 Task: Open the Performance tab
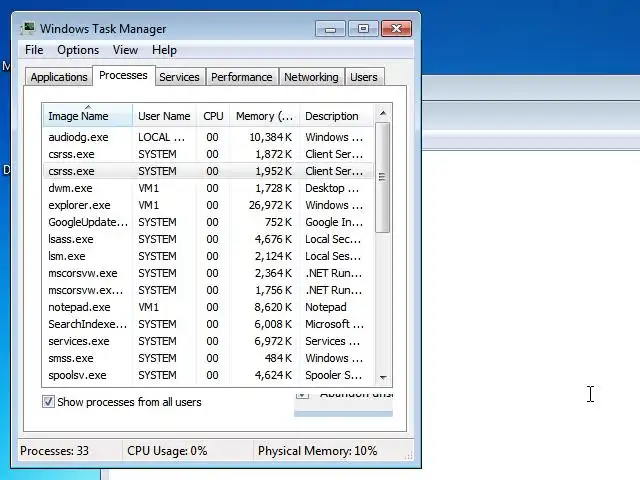(242, 77)
